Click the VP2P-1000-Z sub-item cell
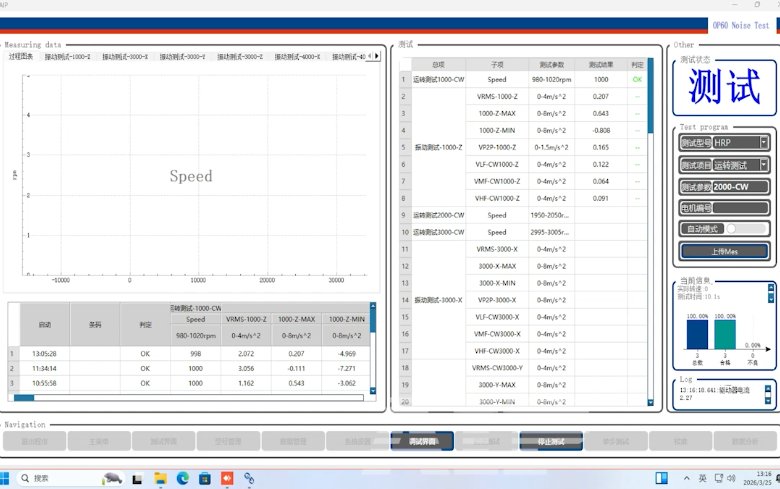The image size is (780, 489). 497,147
